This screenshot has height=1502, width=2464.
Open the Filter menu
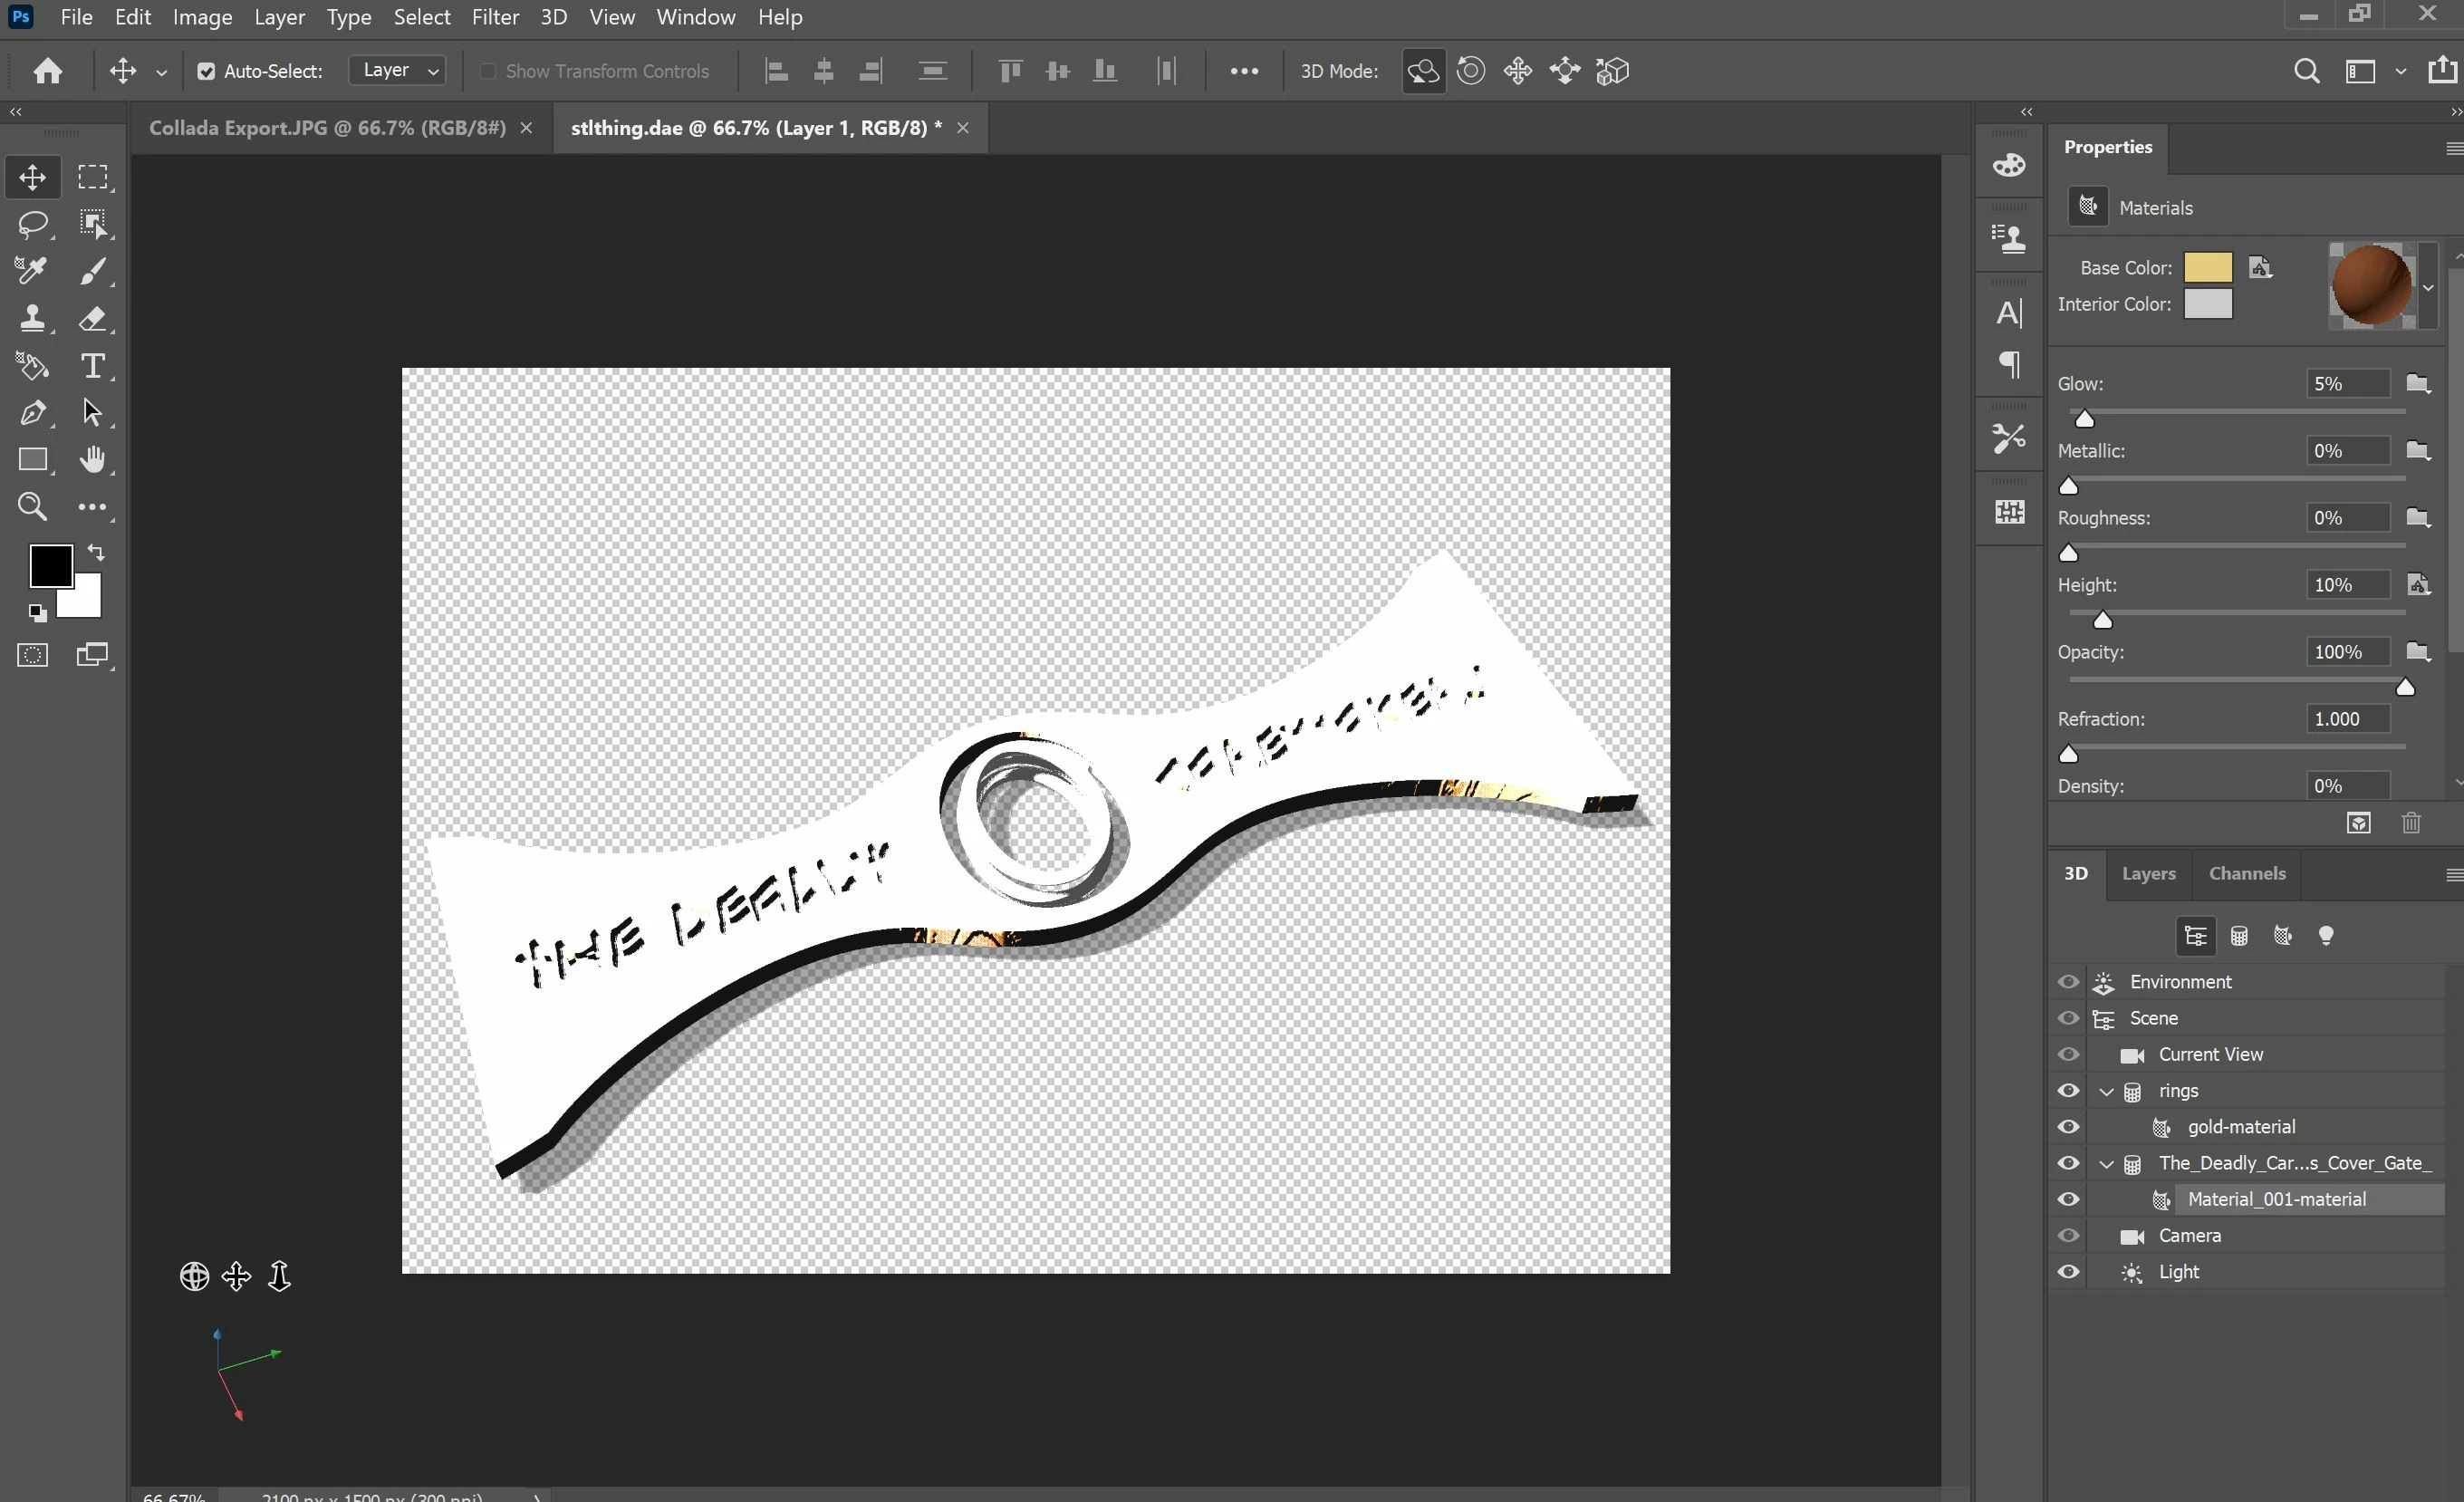(x=495, y=17)
